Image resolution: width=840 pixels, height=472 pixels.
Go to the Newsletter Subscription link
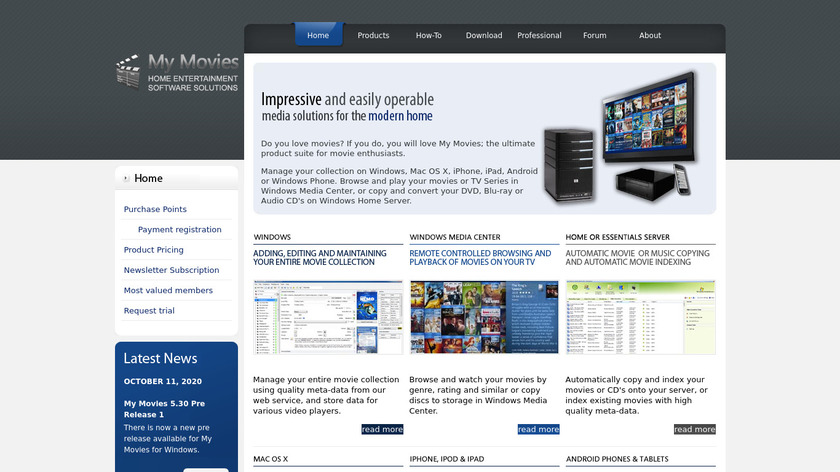coord(171,270)
